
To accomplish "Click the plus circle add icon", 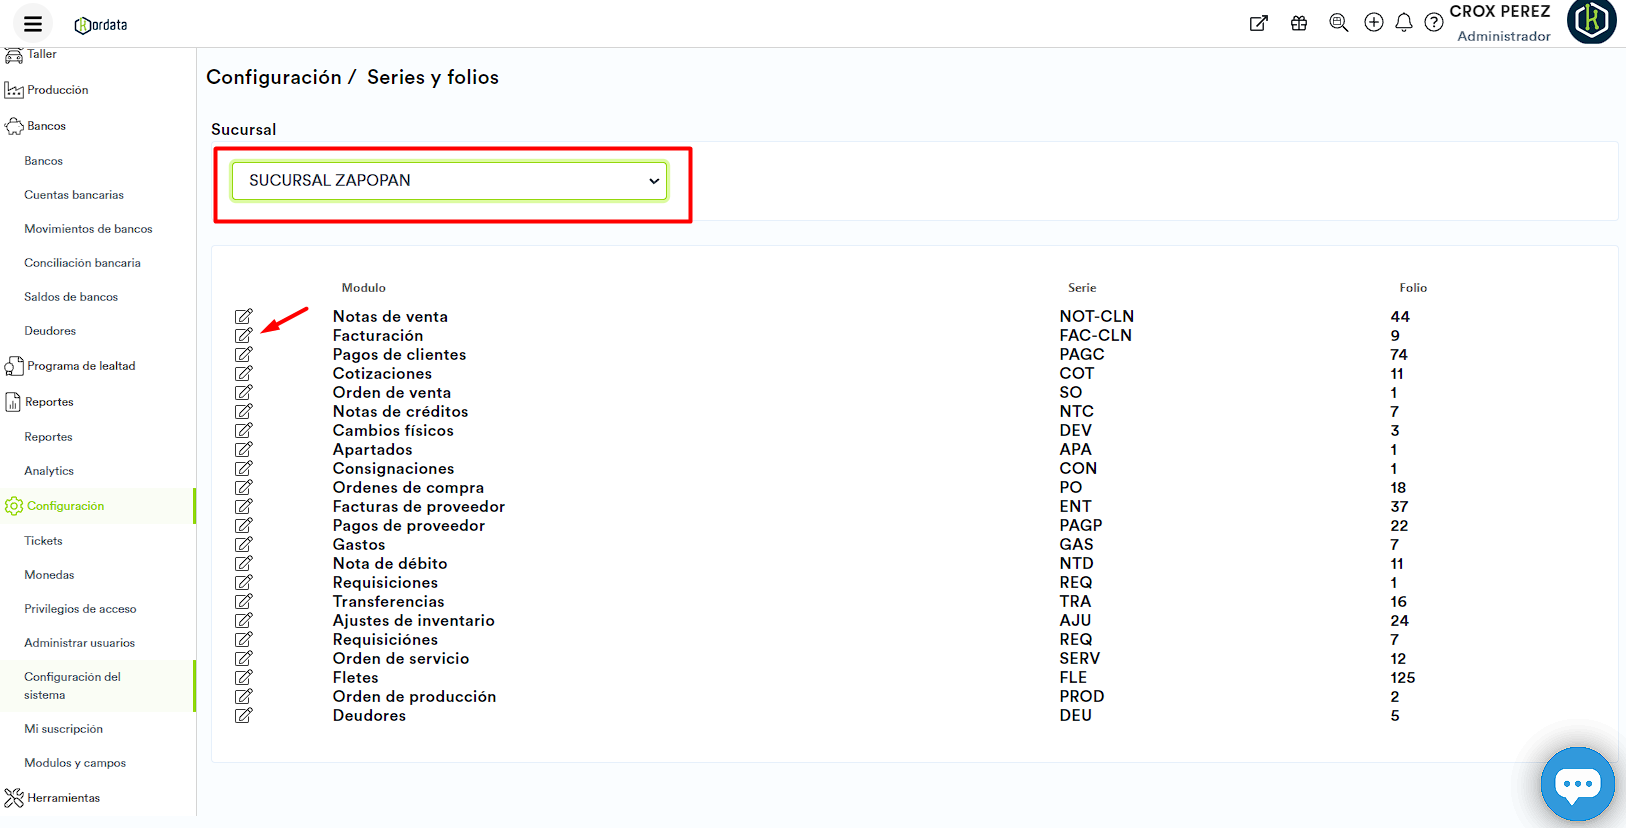I will (x=1374, y=23).
